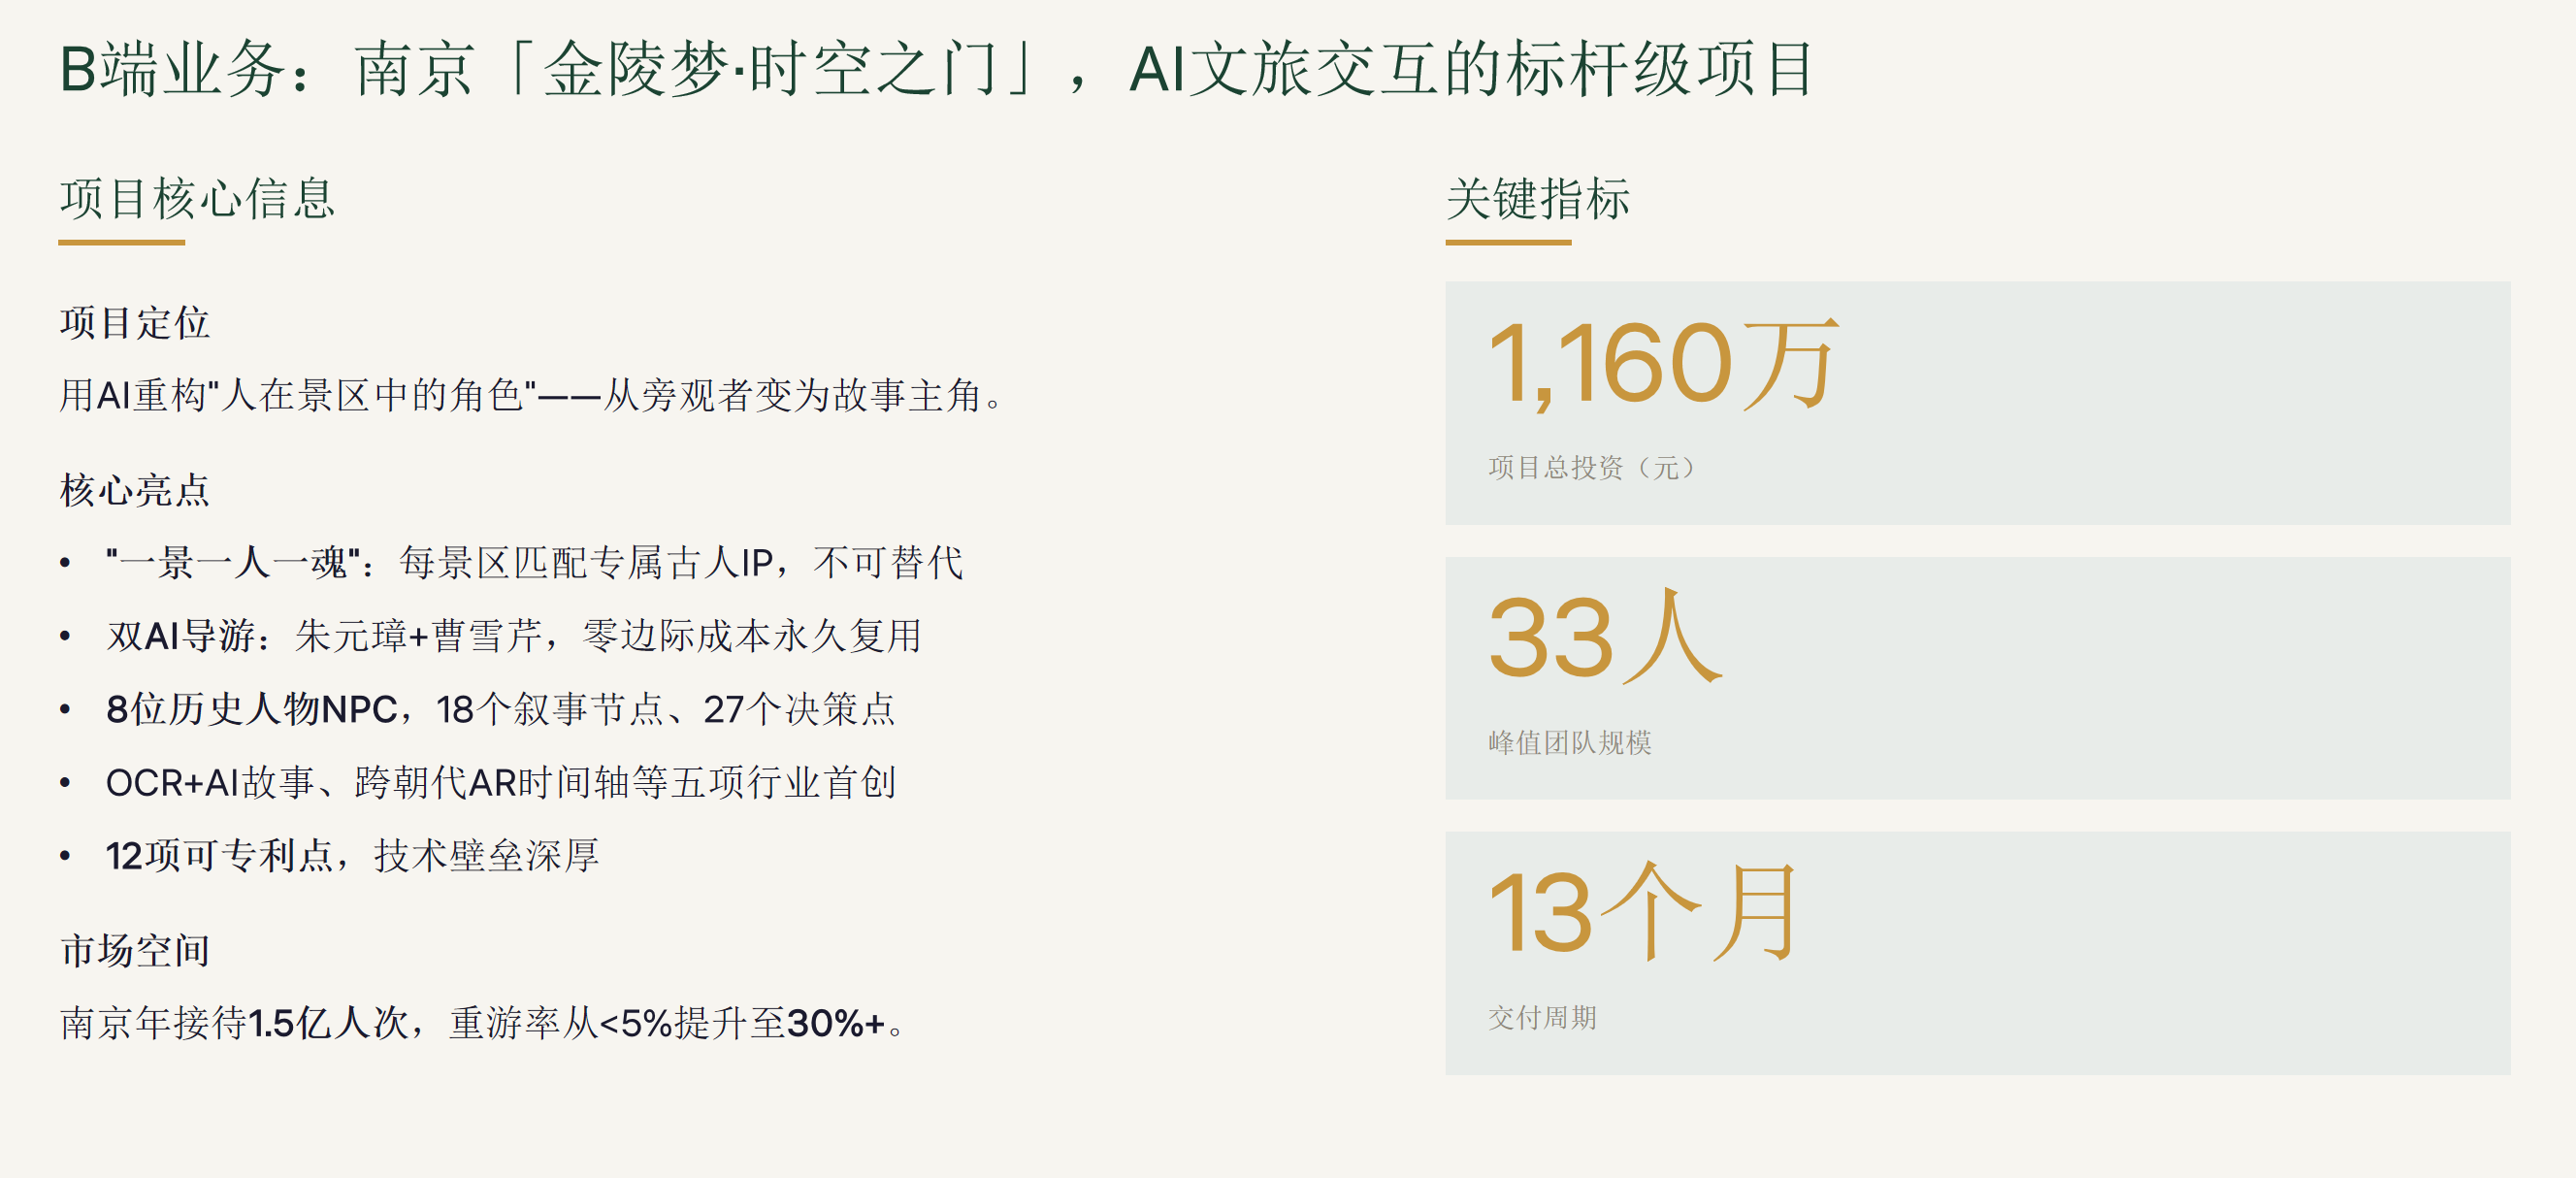
Task: Click the 33人 metric figure
Action: (1605, 637)
